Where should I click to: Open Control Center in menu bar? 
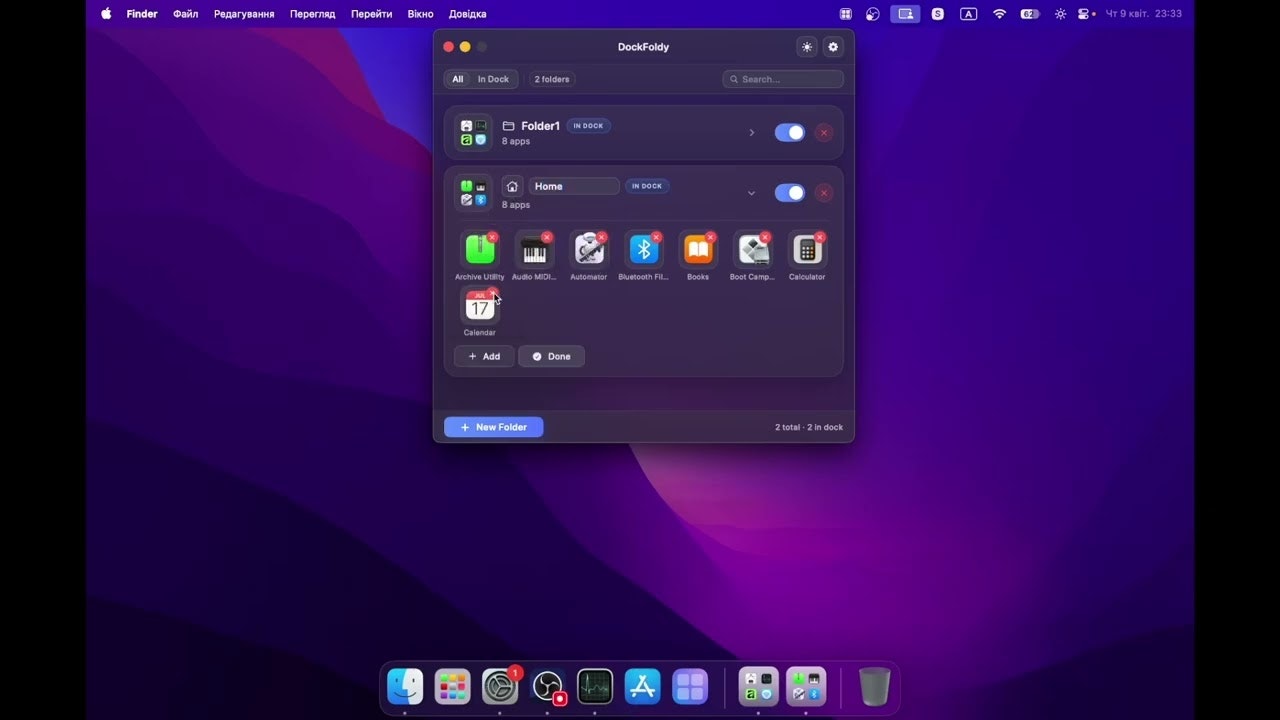tap(1085, 14)
